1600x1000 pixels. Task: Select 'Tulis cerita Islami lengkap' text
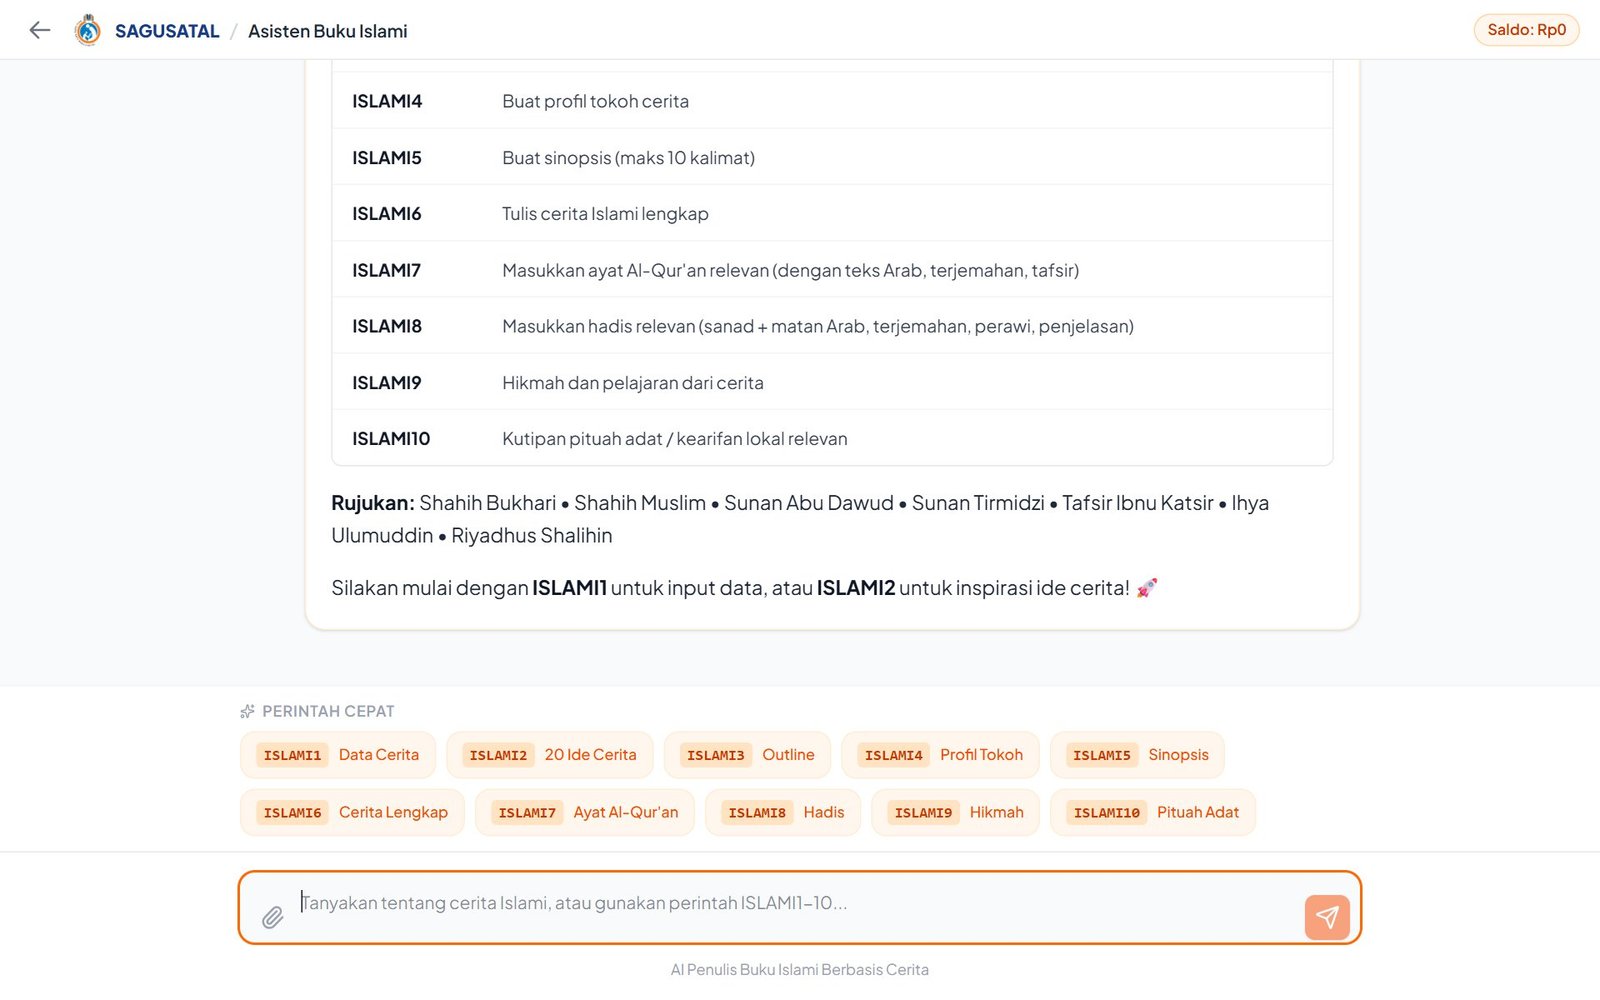(605, 214)
